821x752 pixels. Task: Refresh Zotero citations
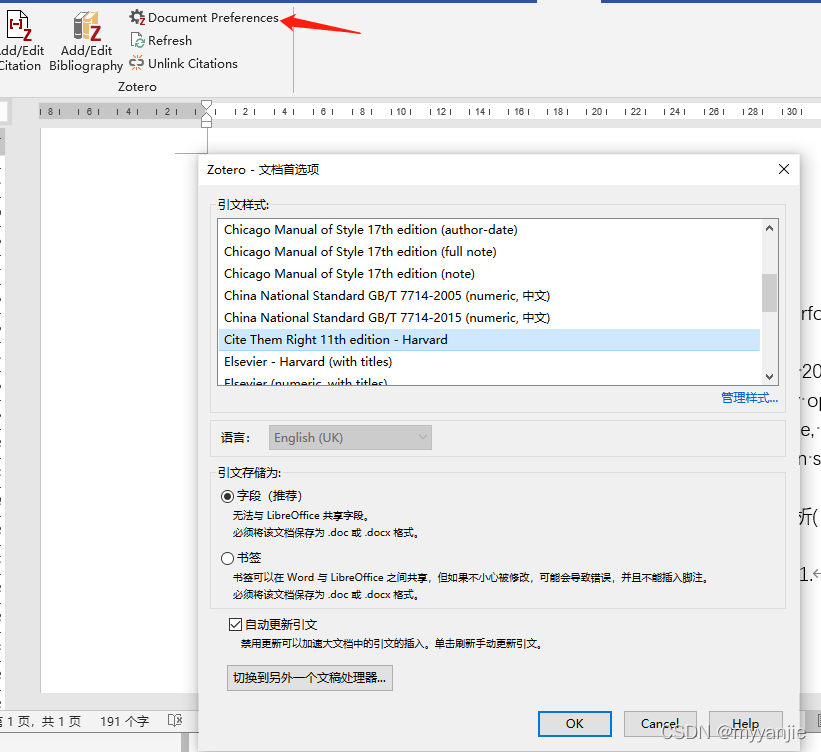(161, 40)
